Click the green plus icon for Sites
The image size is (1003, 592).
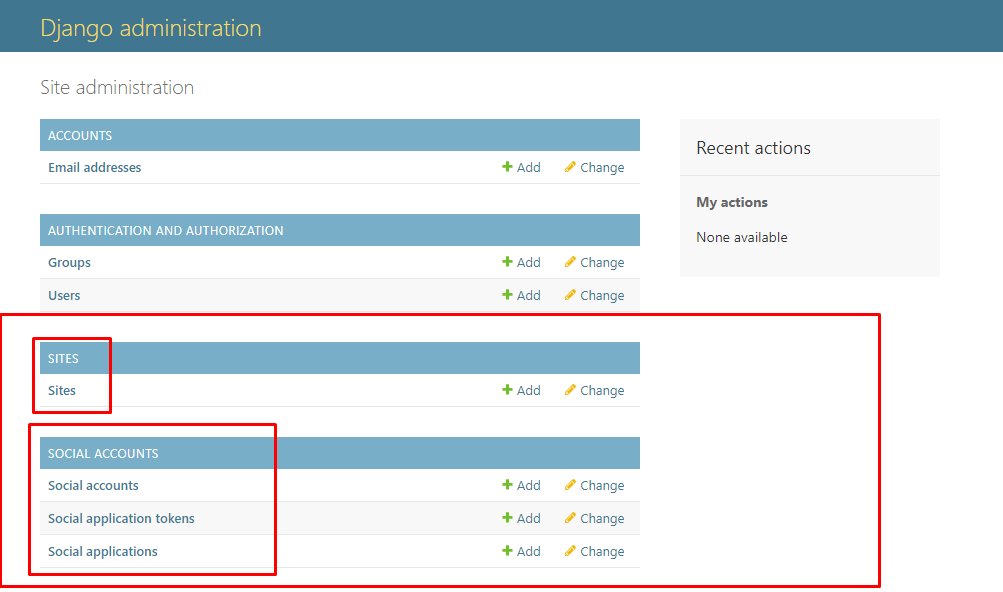point(507,391)
